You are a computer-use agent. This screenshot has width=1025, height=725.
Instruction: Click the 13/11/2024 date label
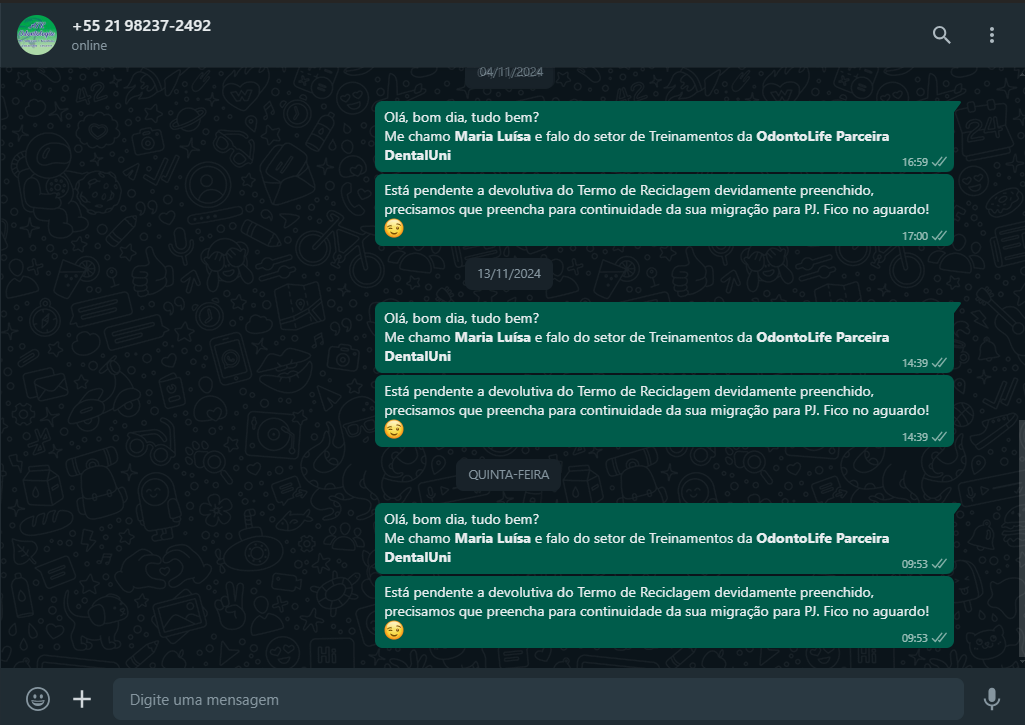point(509,274)
